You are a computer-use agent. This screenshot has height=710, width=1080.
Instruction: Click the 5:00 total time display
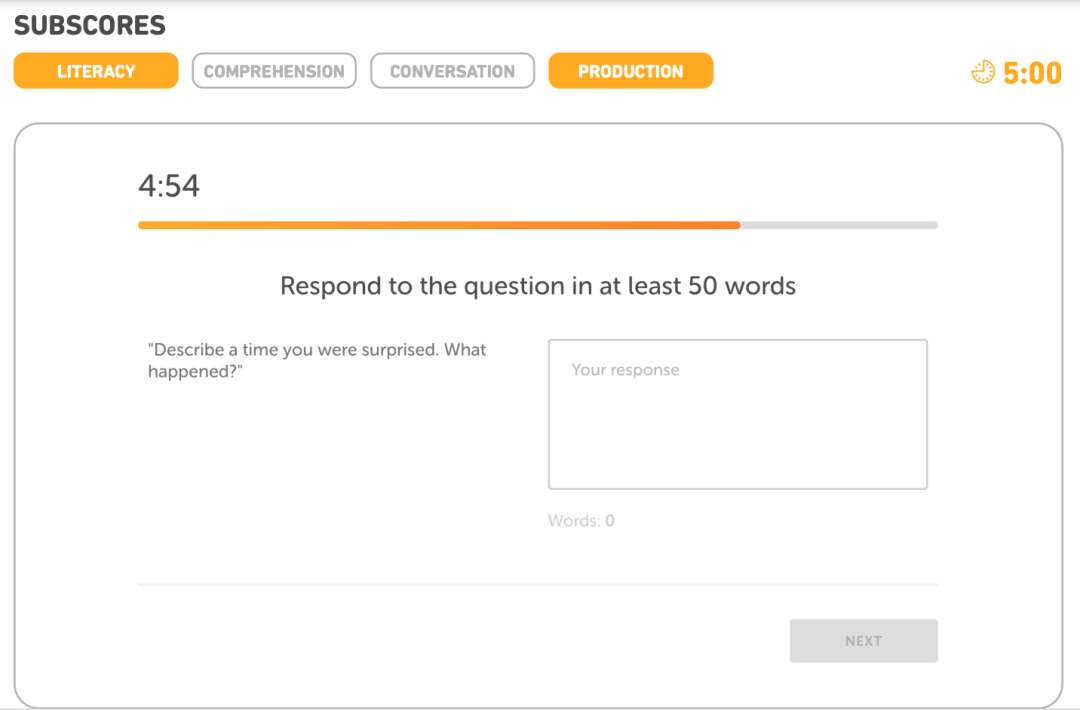[1032, 73]
